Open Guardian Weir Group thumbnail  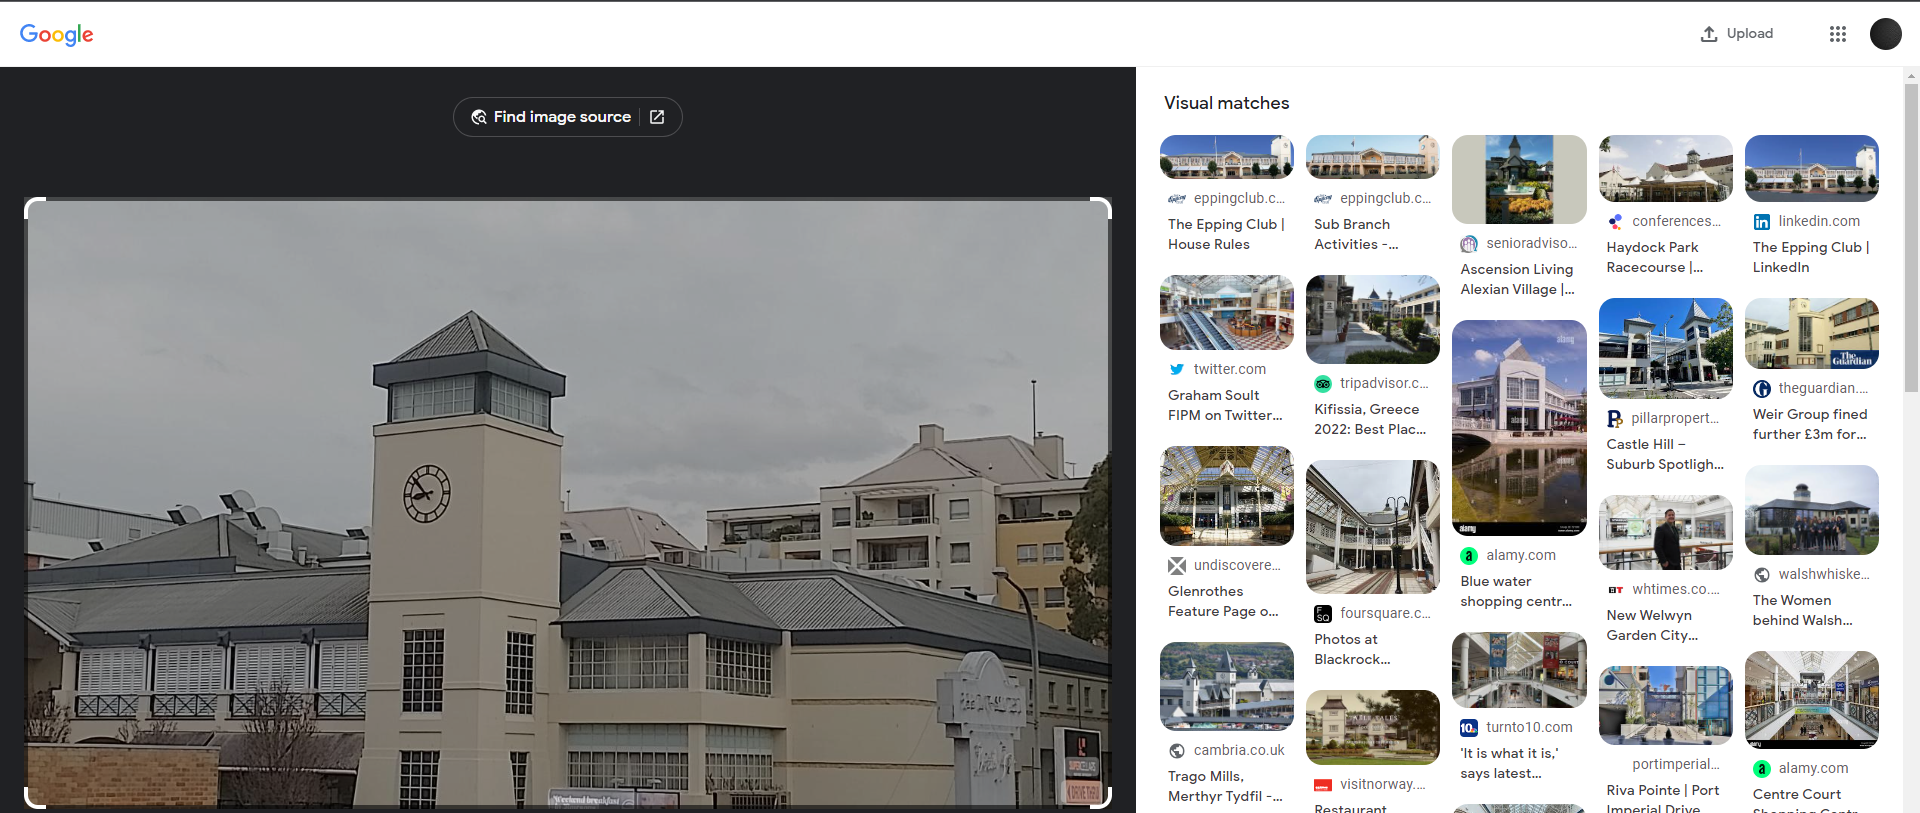pyautogui.click(x=1812, y=333)
